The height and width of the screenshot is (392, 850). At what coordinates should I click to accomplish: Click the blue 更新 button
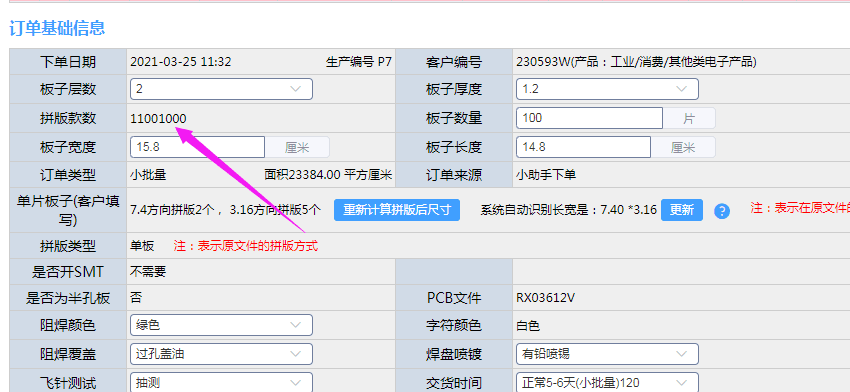coord(681,210)
